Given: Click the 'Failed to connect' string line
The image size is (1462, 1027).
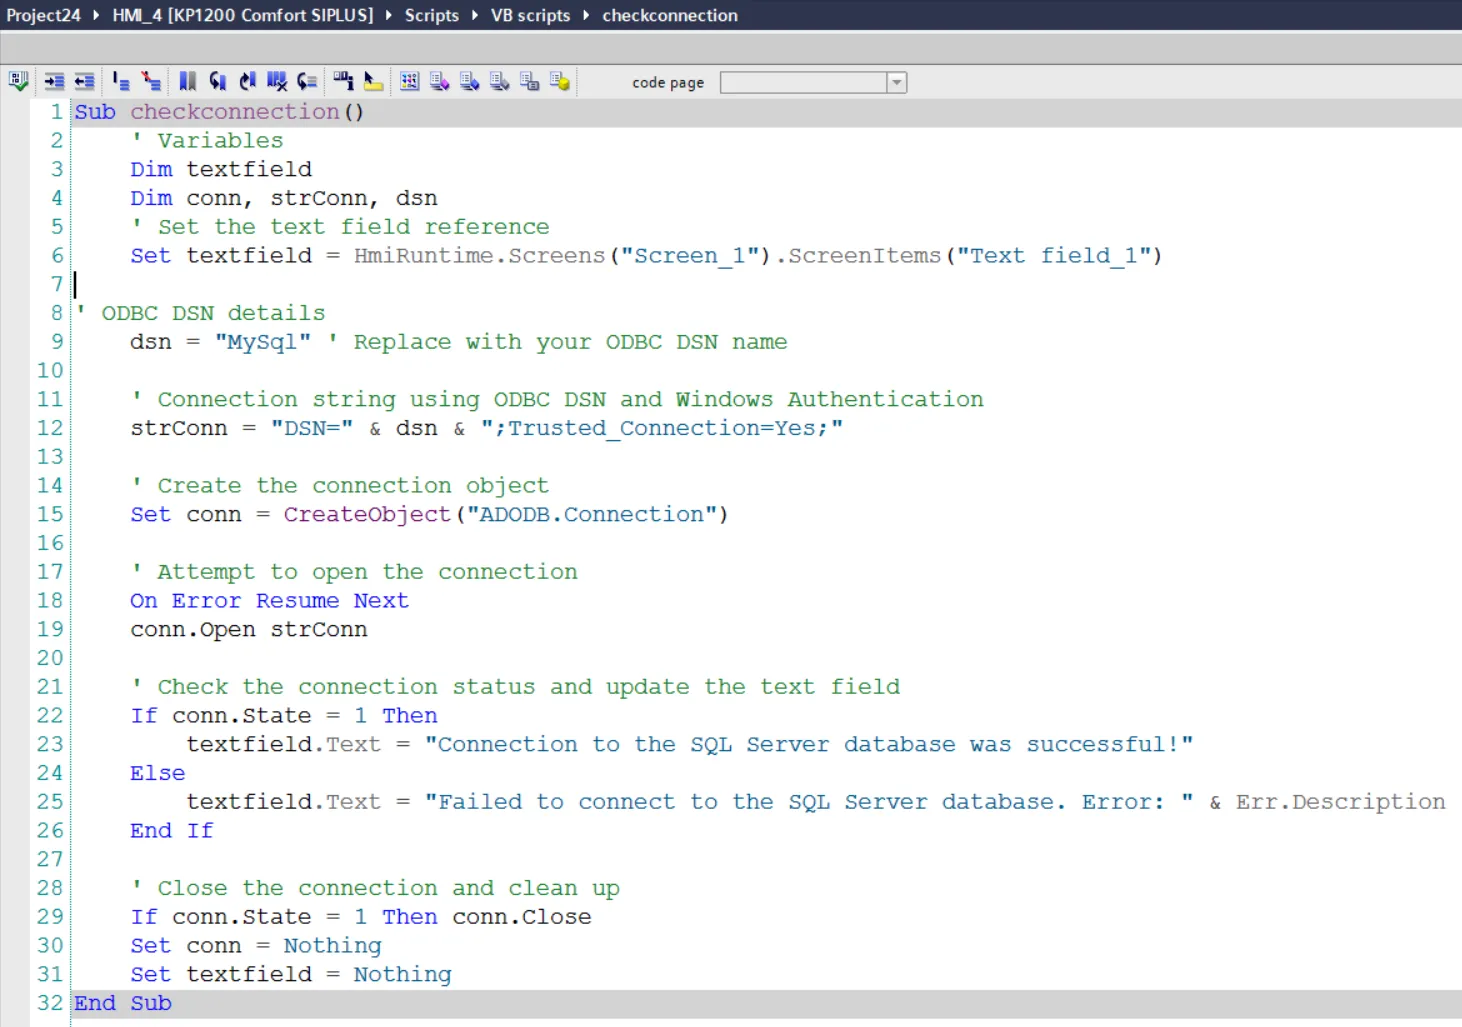Looking at the screenshot, I should coord(816,802).
